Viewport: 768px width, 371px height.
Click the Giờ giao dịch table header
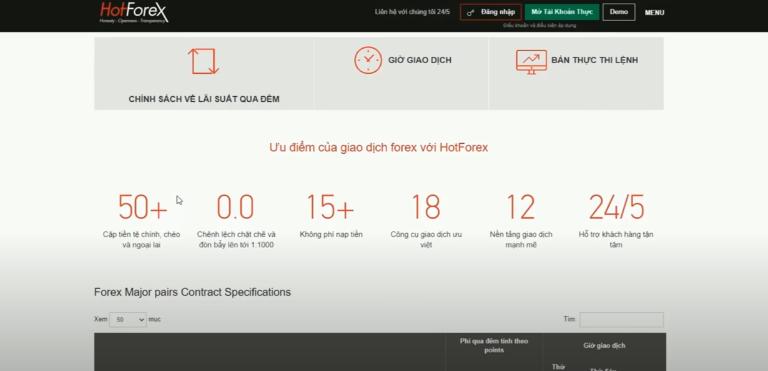click(604, 346)
